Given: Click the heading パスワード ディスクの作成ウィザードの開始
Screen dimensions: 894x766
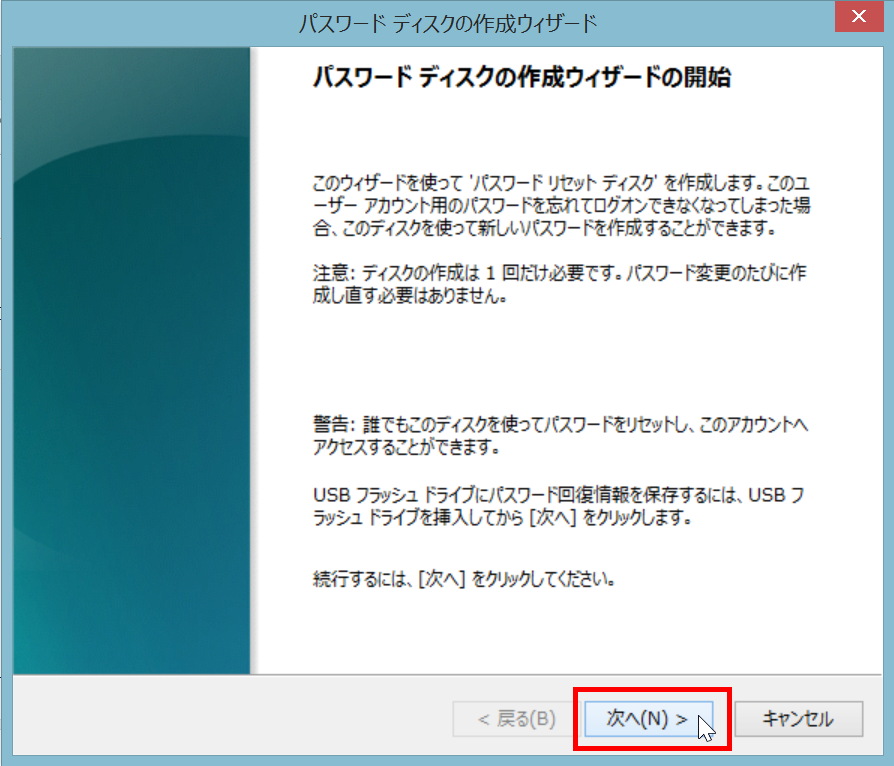Looking at the screenshot, I should pyautogui.click(x=522, y=76).
